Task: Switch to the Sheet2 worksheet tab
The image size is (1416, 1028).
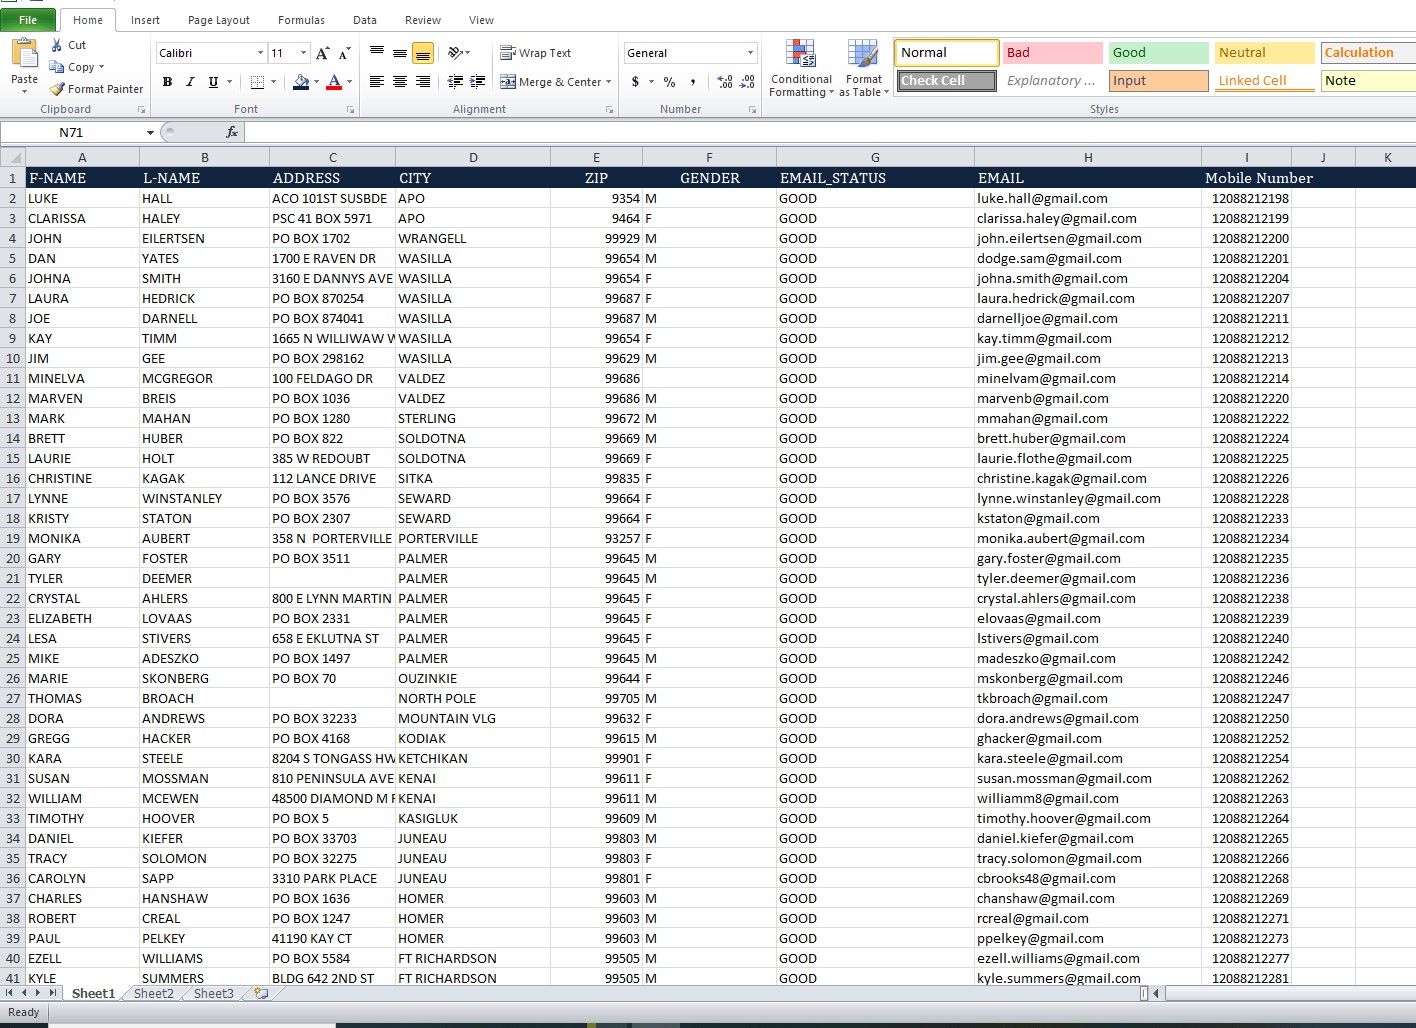Action: click(x=153, y=993)
